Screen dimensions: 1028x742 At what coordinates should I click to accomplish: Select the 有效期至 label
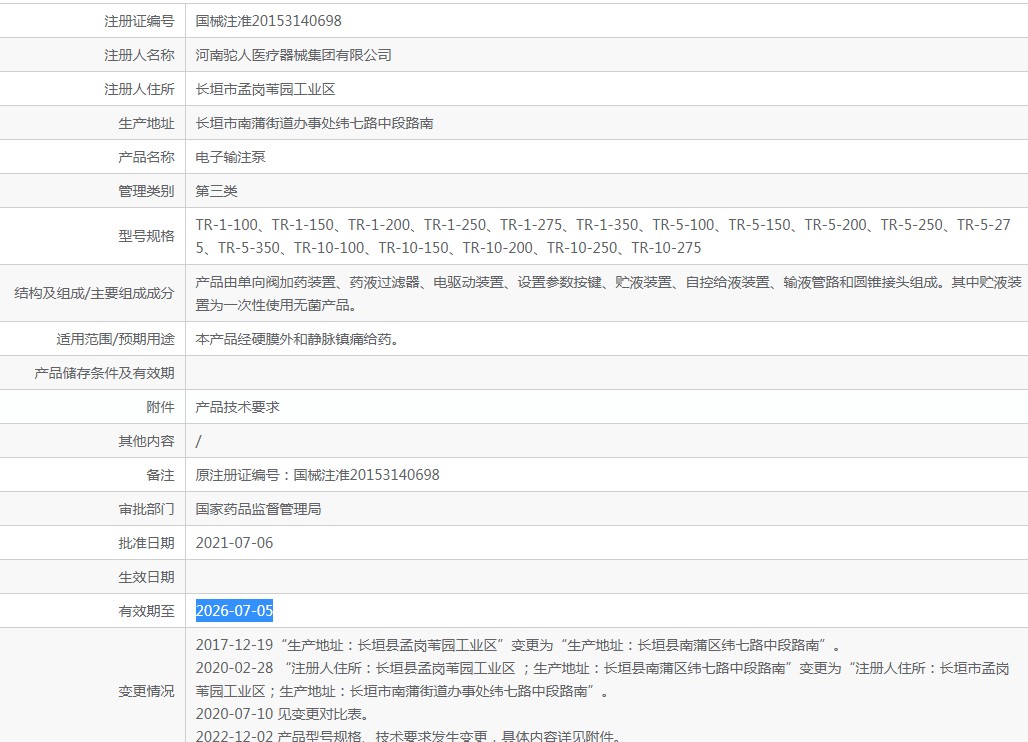click(x=146, y=612)
